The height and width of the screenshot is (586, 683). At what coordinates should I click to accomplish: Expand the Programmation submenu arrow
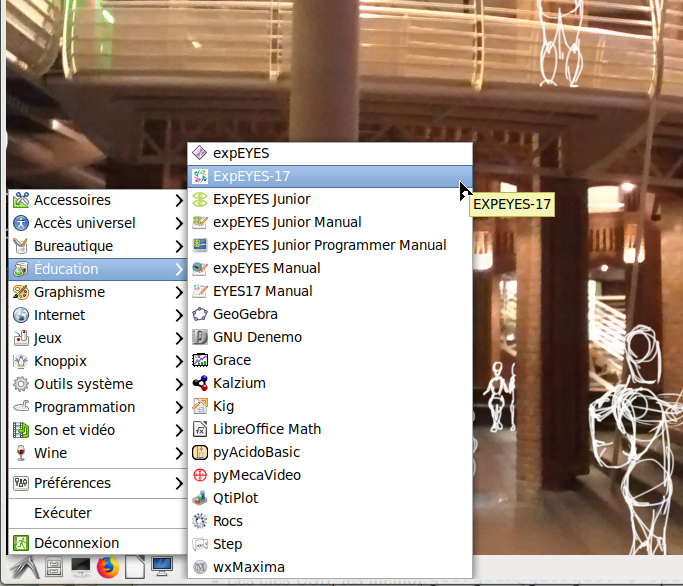pos(178,407)
